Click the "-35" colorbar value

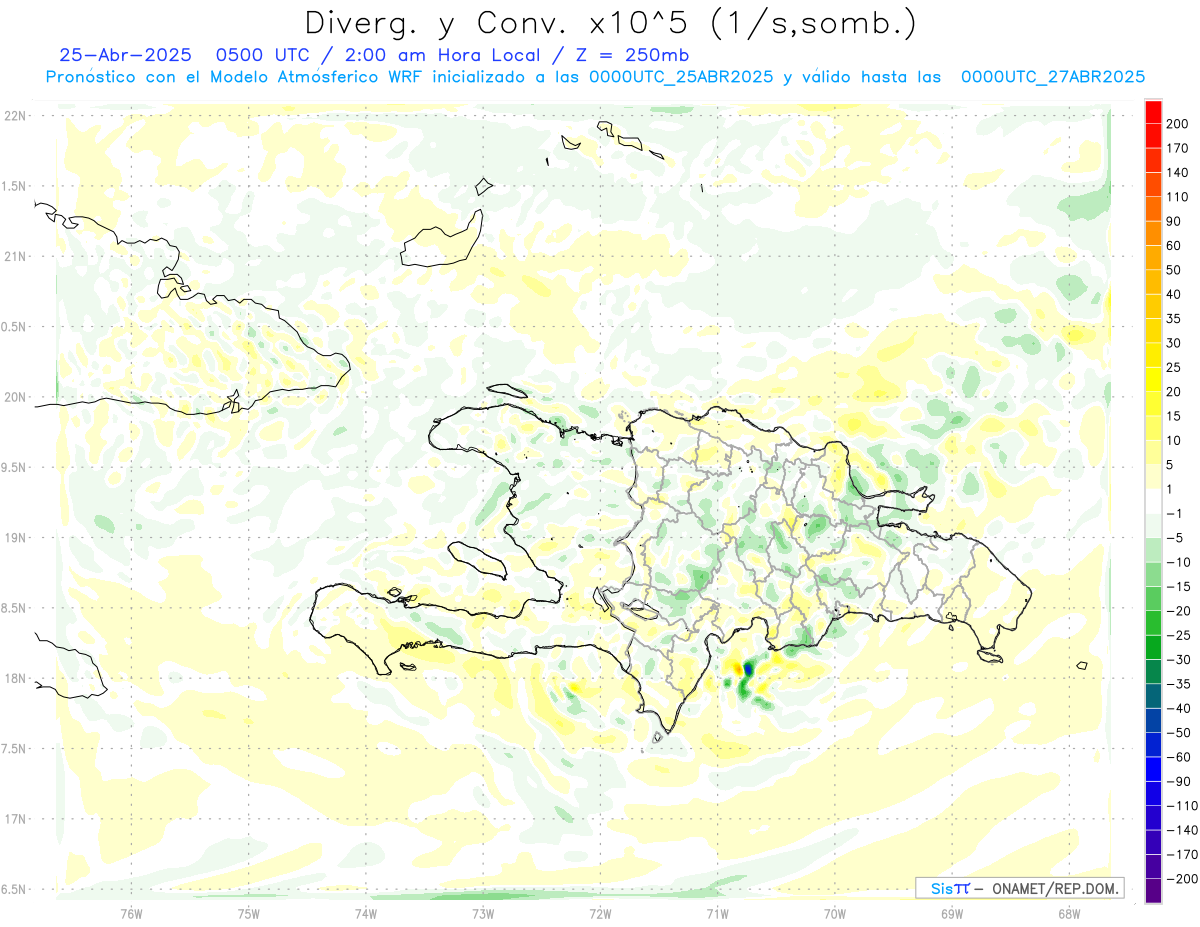tap(1179, 684)
